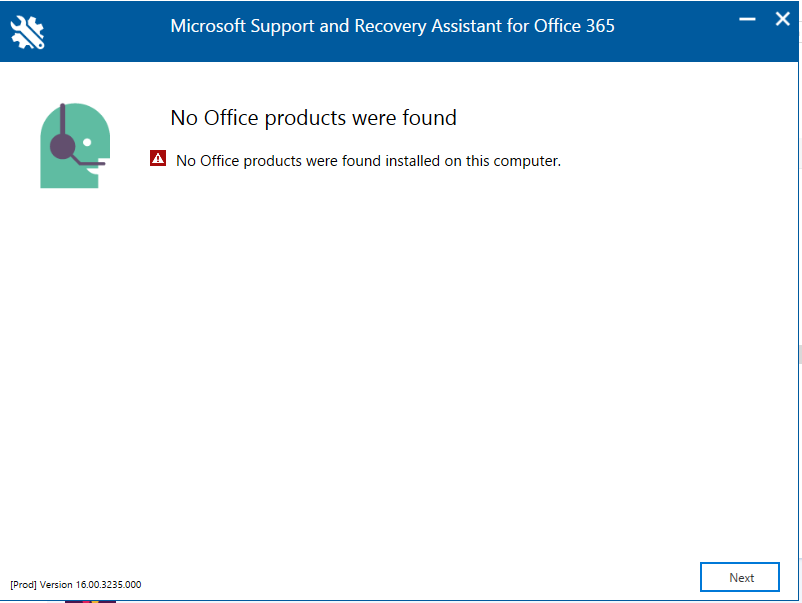Select the 'No Office products were found' heading
Image resolution: width=802 pixels, height=603 pixels.
click(x=313, y=118)
